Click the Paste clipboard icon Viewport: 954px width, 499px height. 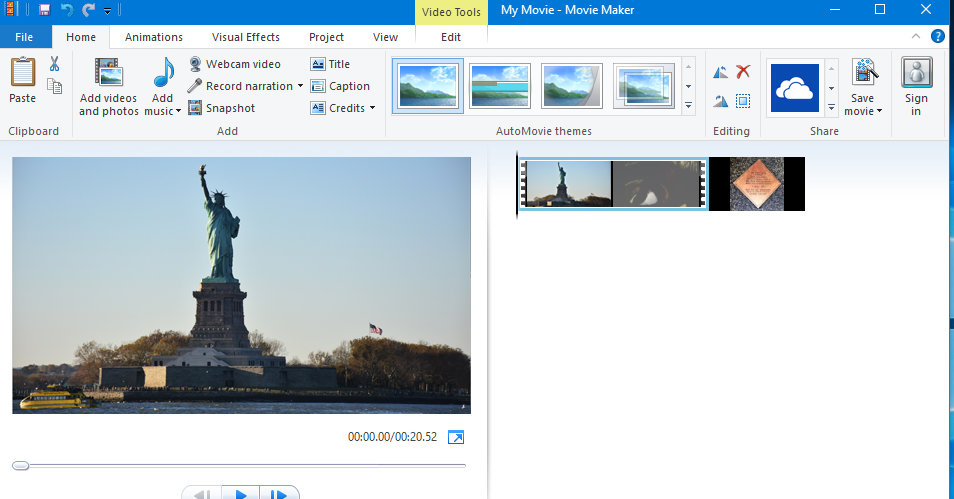tap(23, 72)
